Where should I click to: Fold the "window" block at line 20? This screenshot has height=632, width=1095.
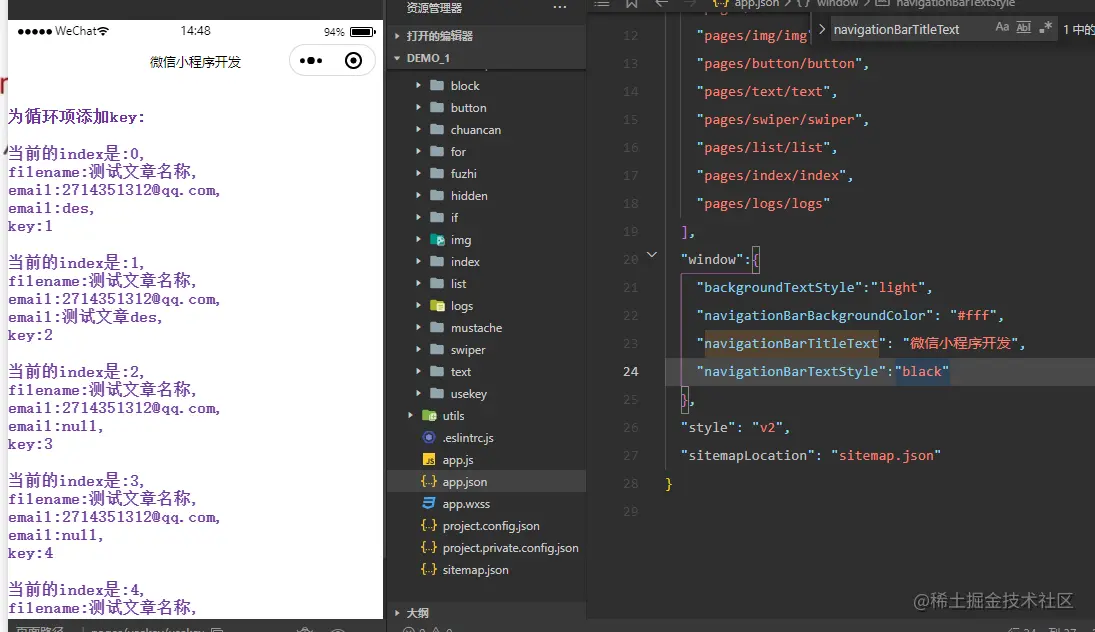(652, 255)
